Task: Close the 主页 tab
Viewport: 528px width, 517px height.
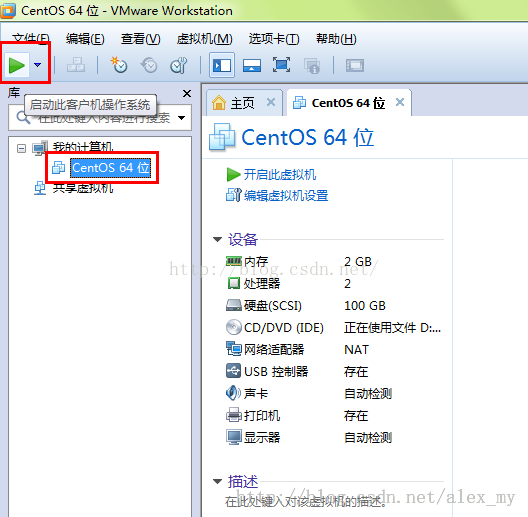Action: click(271, 102)
